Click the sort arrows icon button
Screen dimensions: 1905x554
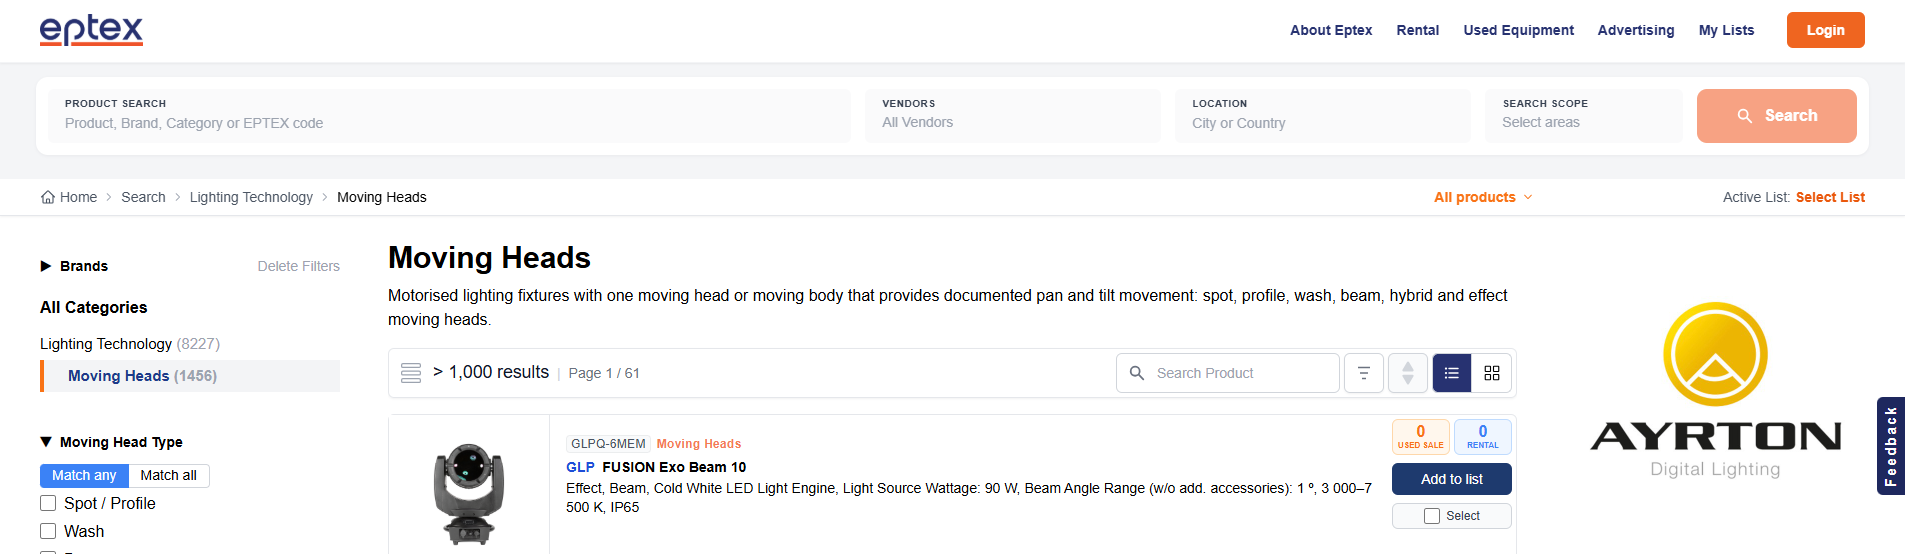click(x=1408, y=373)
